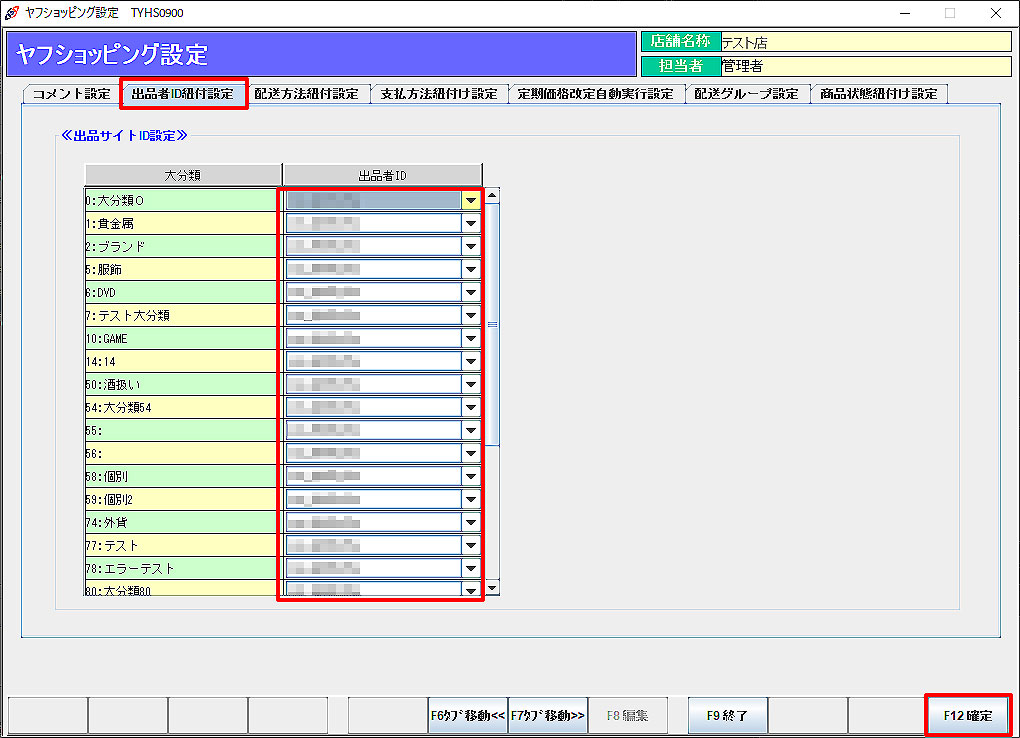Click the F9 終了 button
1020x738 pixels.
click(x=727, y=716)
